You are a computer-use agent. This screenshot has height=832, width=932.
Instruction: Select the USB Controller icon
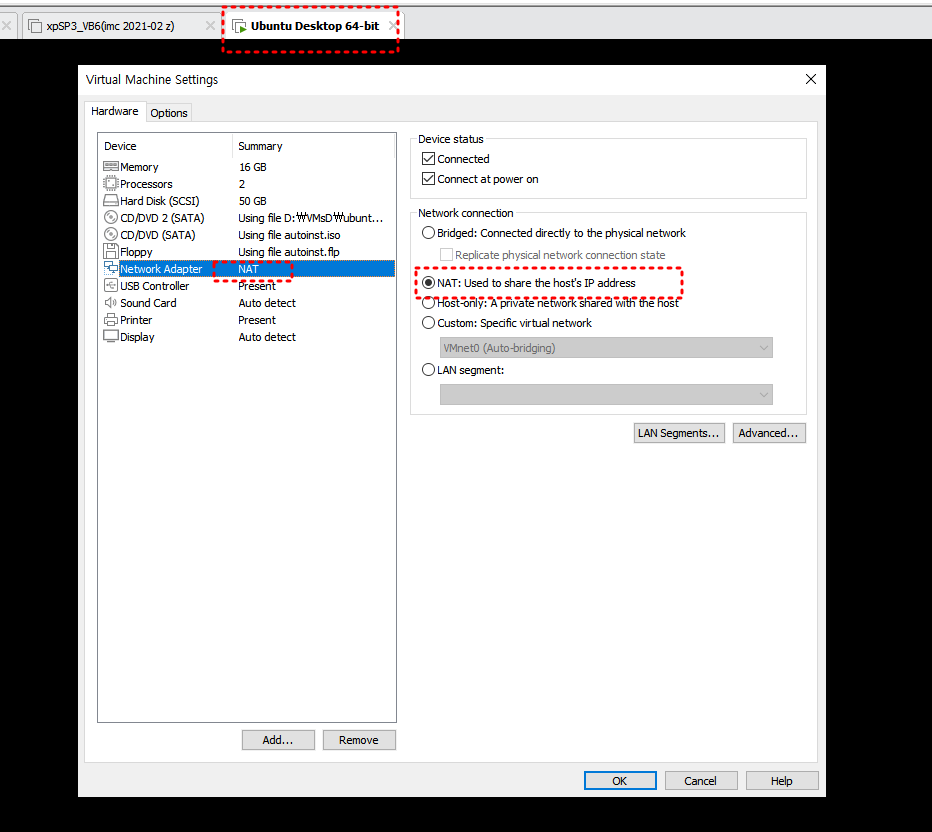tap(111, 286)
